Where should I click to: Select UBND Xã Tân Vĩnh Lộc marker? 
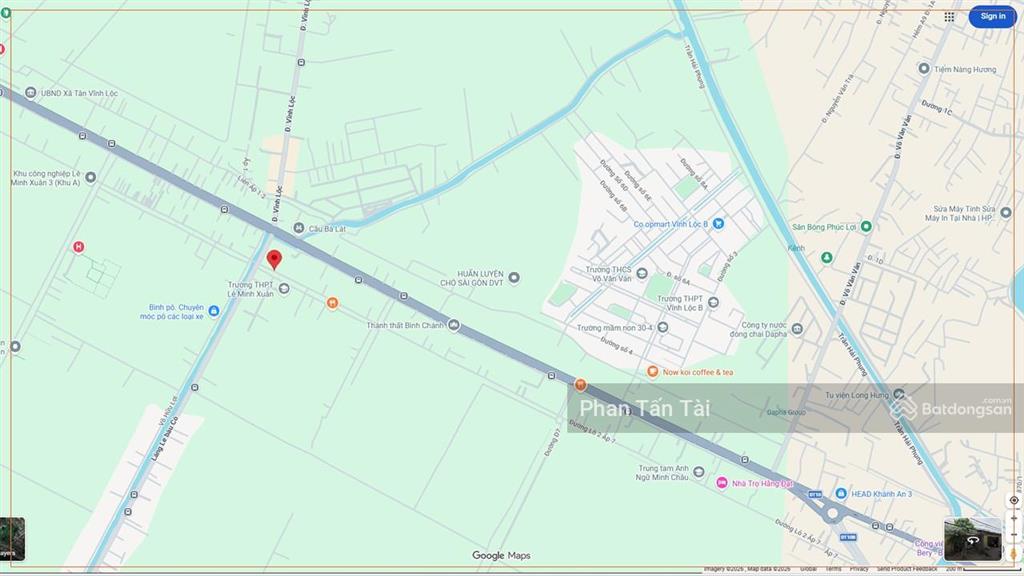point(30,93)
